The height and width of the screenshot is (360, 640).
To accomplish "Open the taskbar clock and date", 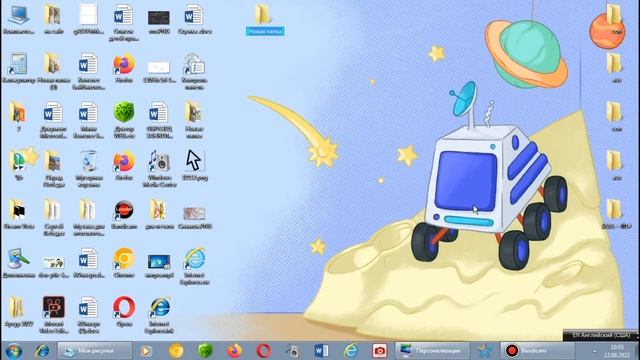I will (x=617, y=351).
